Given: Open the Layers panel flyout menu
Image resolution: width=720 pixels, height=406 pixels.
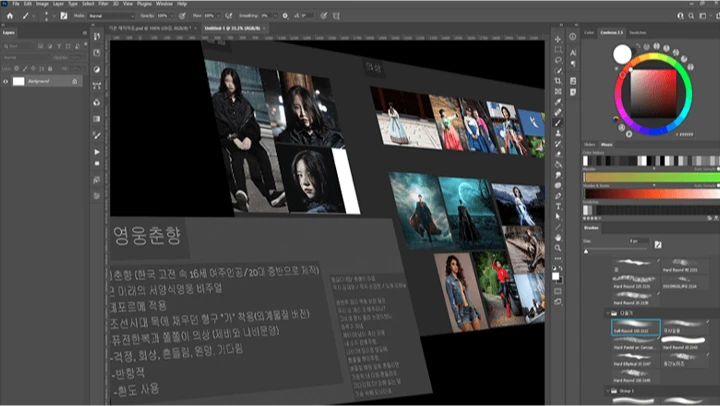Looking at the screenshot, I should pyautogui.click(x=84, y=33).
